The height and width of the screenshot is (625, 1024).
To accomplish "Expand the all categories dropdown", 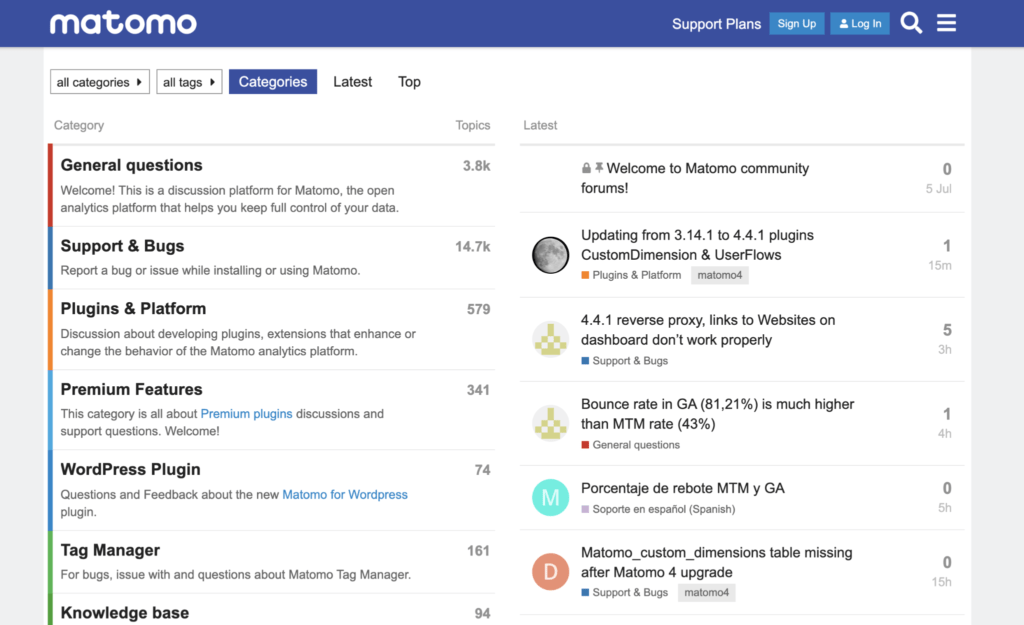I will tap(99, 81).
